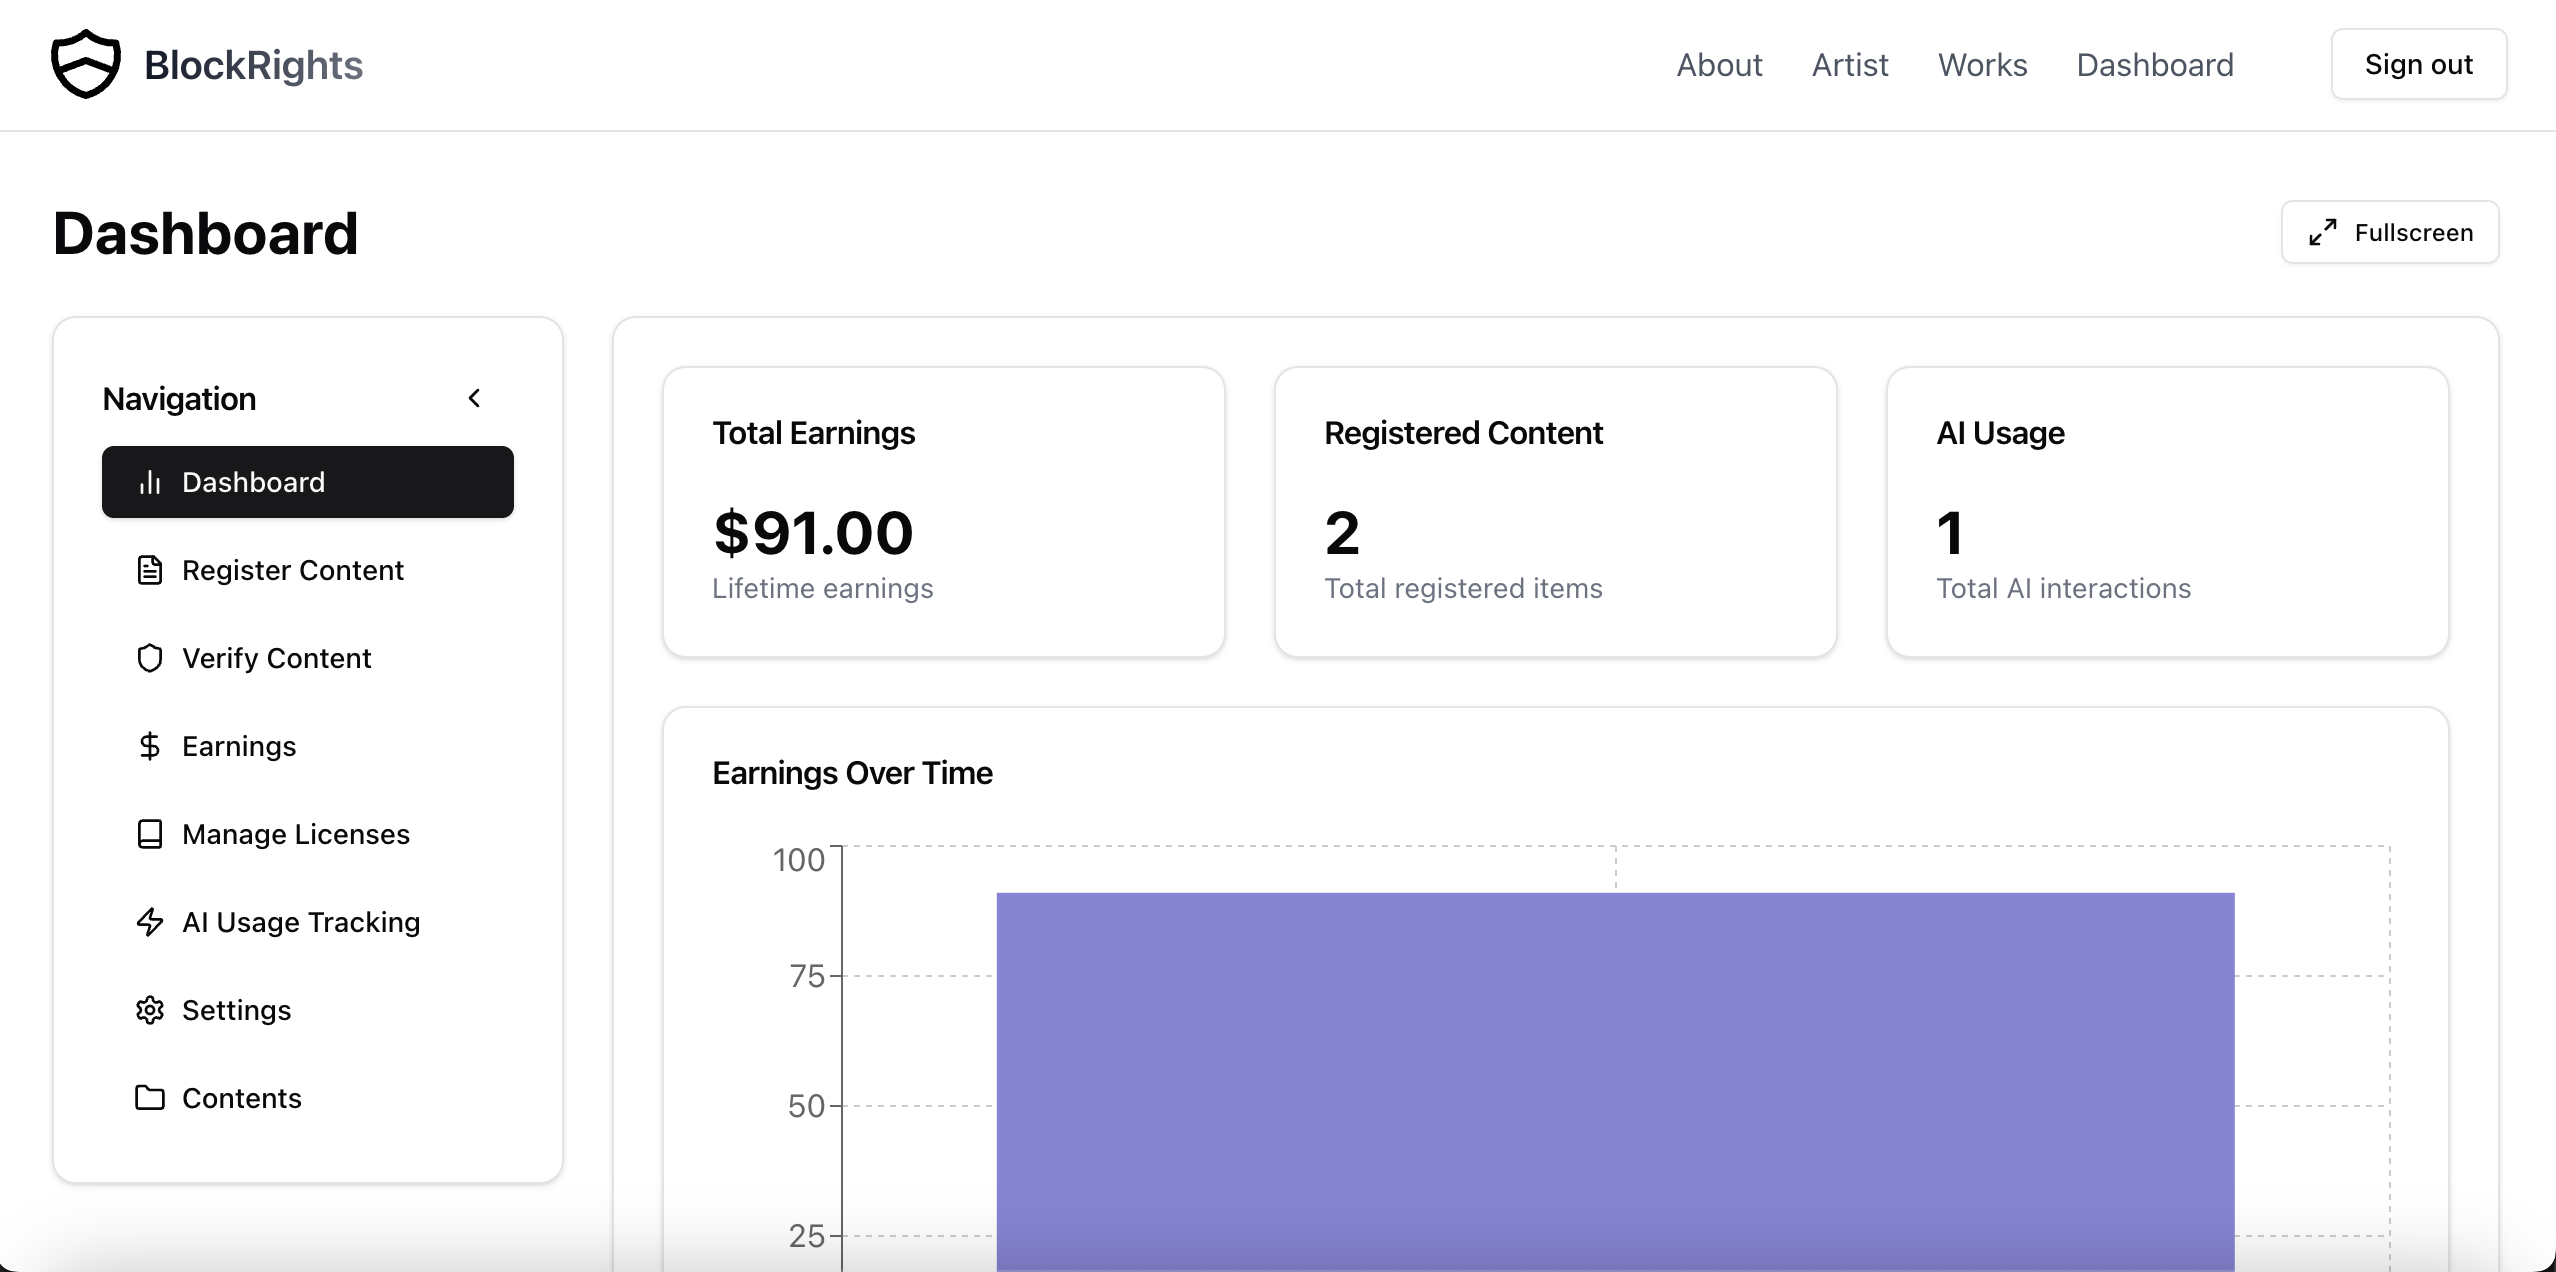The height and width of the screenshot is (1272, 2556).
Task: Click the dollar sign Earnings icon
Action: pyautogui.click(x=150, y=746)
